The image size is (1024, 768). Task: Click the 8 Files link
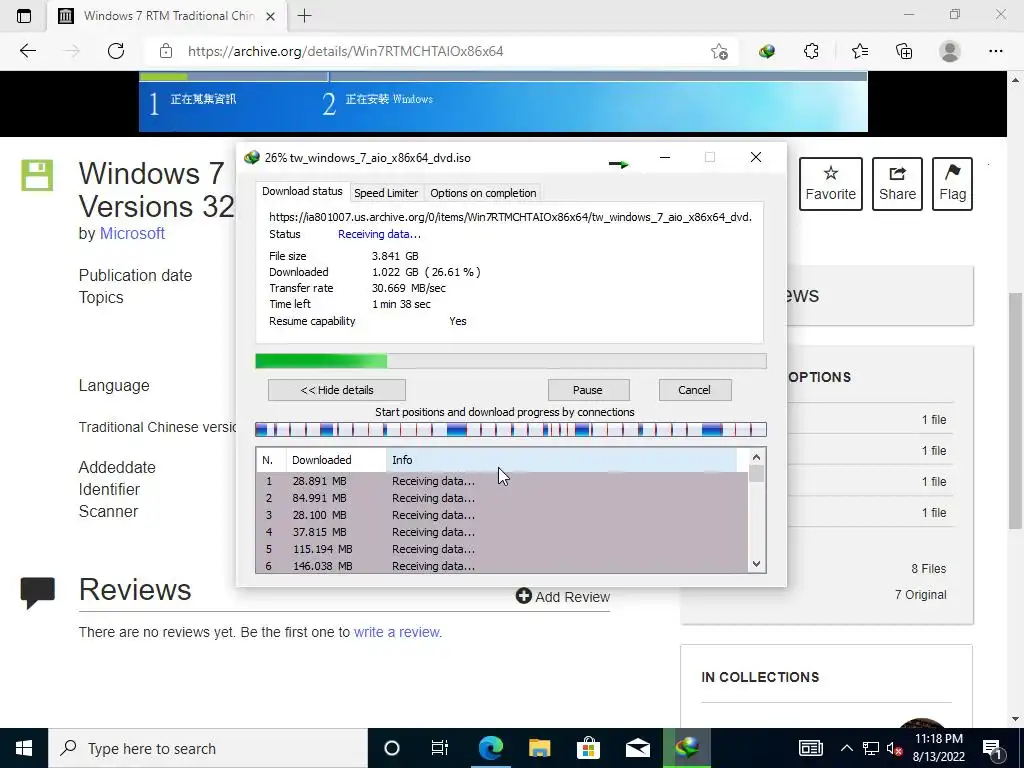928,569
